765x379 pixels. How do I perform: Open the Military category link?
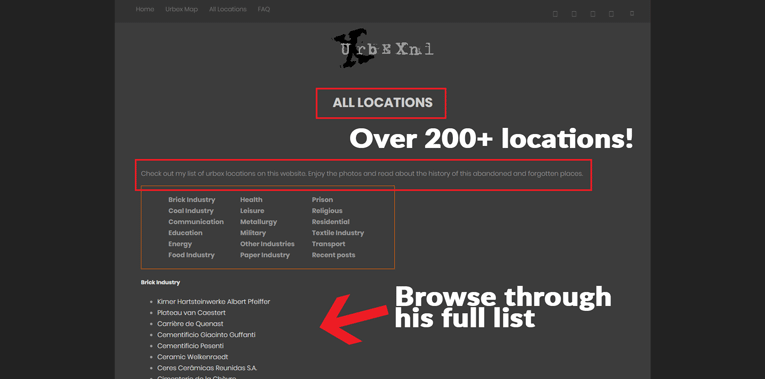pos(253,233)
